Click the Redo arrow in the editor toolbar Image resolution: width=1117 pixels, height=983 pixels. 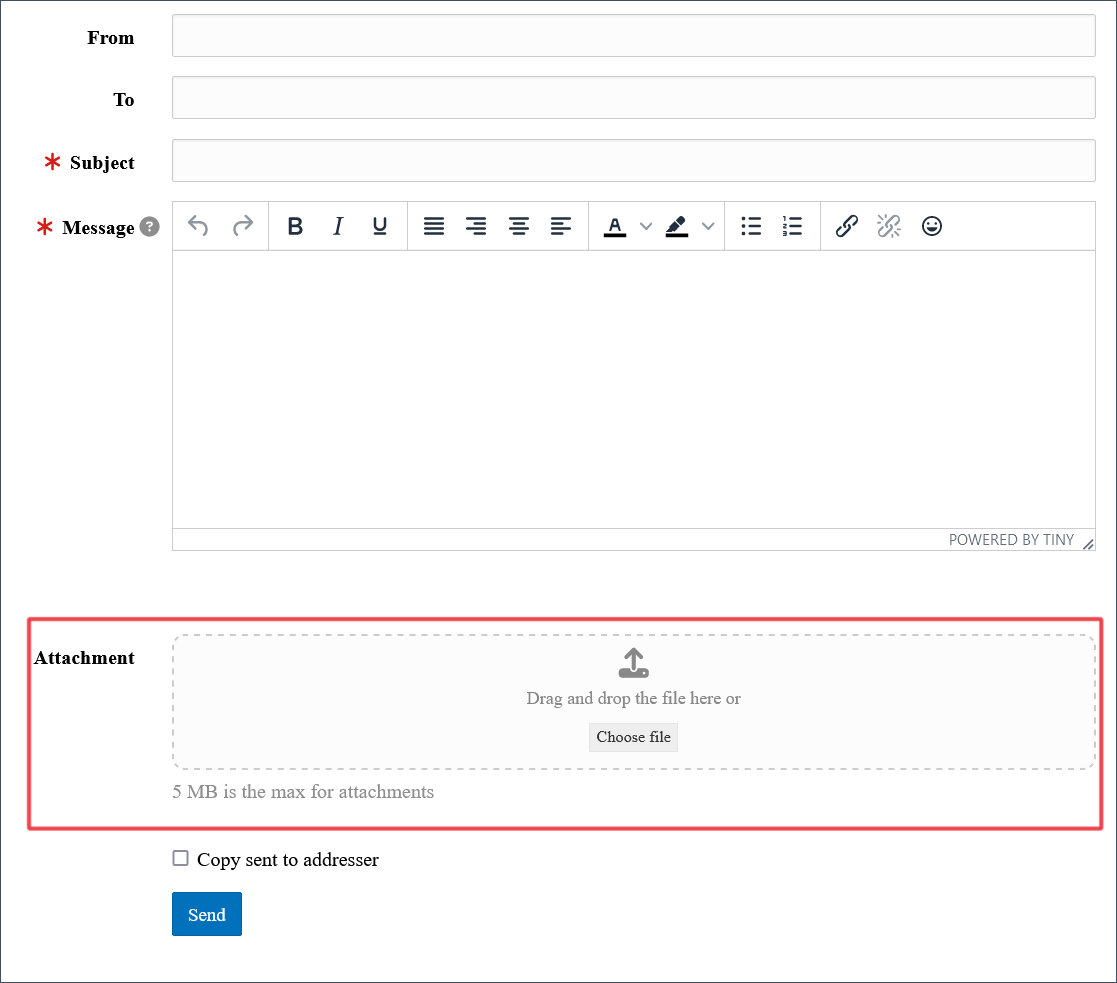(242, 227)
